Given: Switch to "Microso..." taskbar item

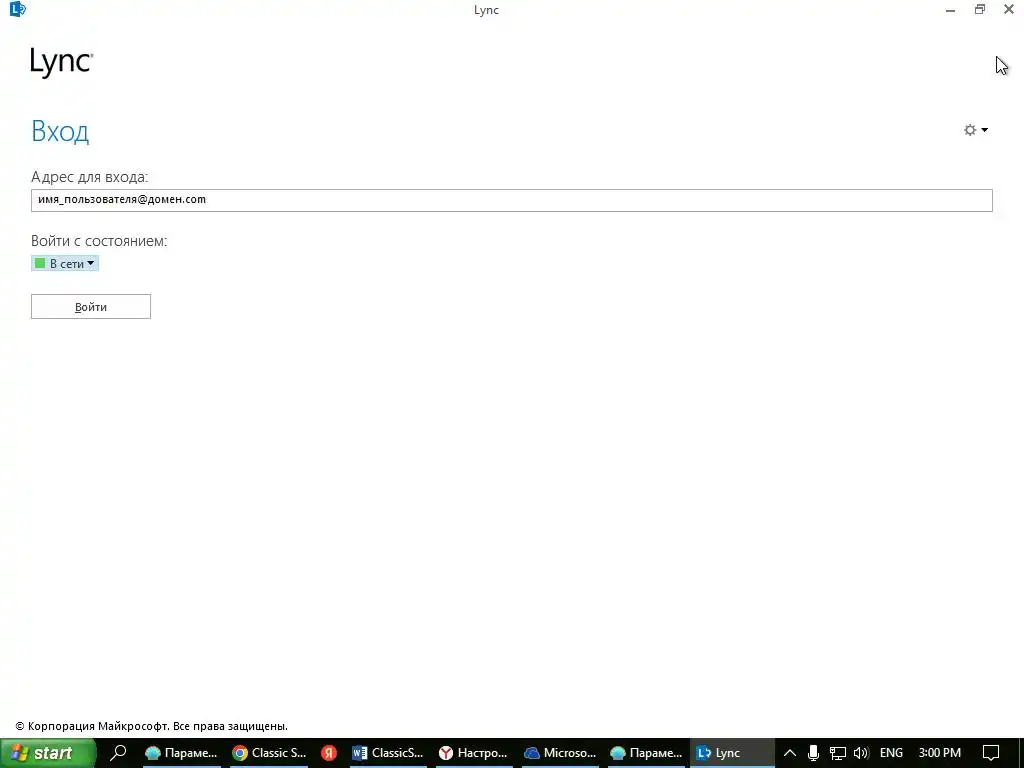Looking at the screenshot, I should (x=560, y=753).
